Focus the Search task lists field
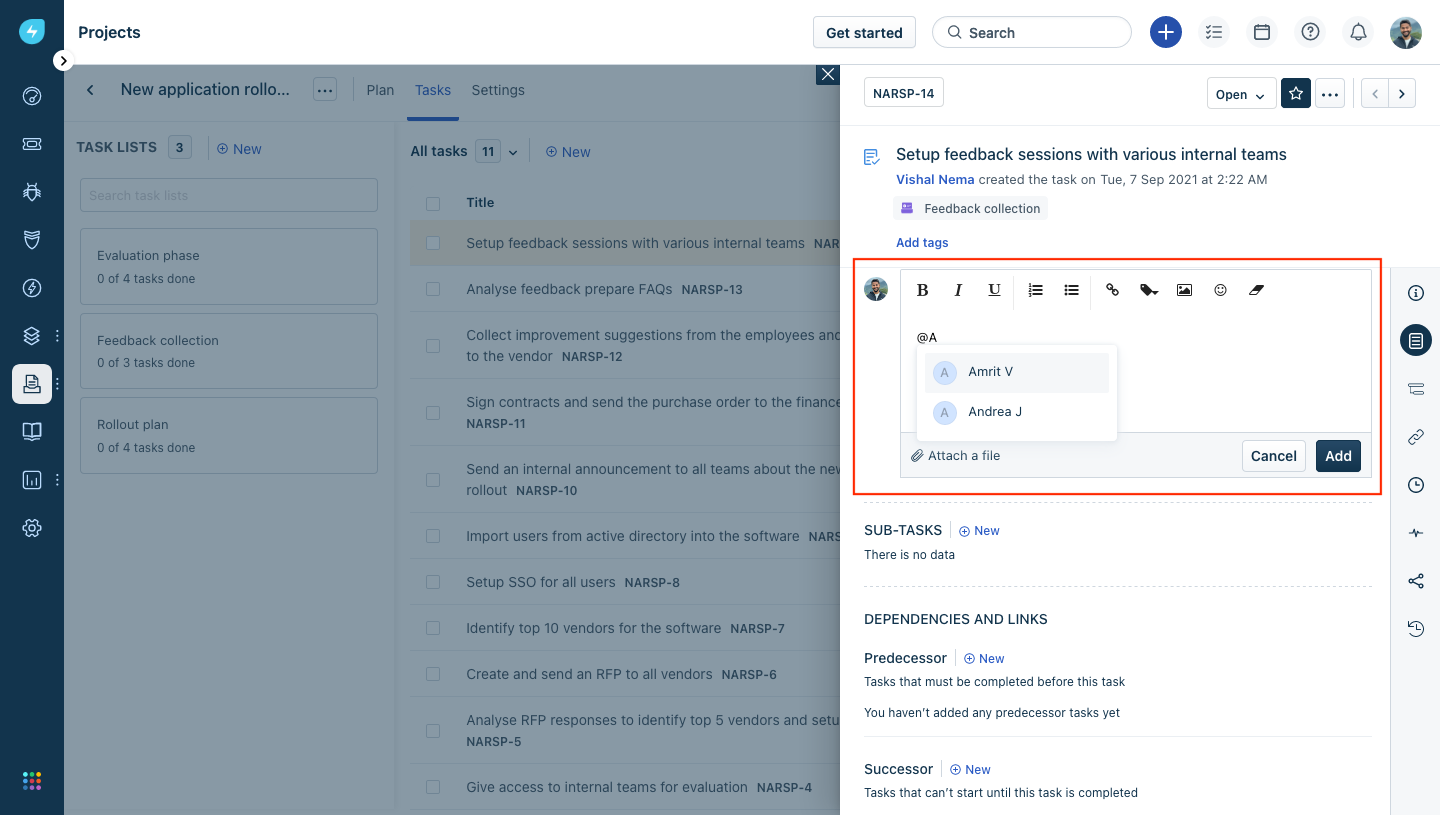This screenshot has height=815, width=1440. [x=229, y=195]
